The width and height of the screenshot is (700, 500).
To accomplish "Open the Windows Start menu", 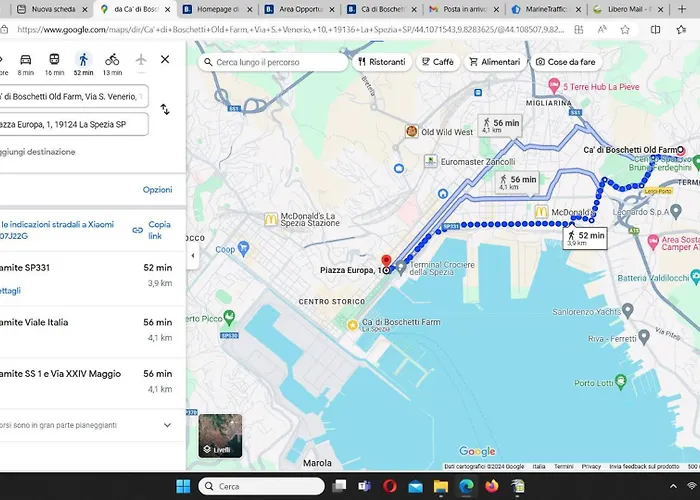I will pos(183,486).
